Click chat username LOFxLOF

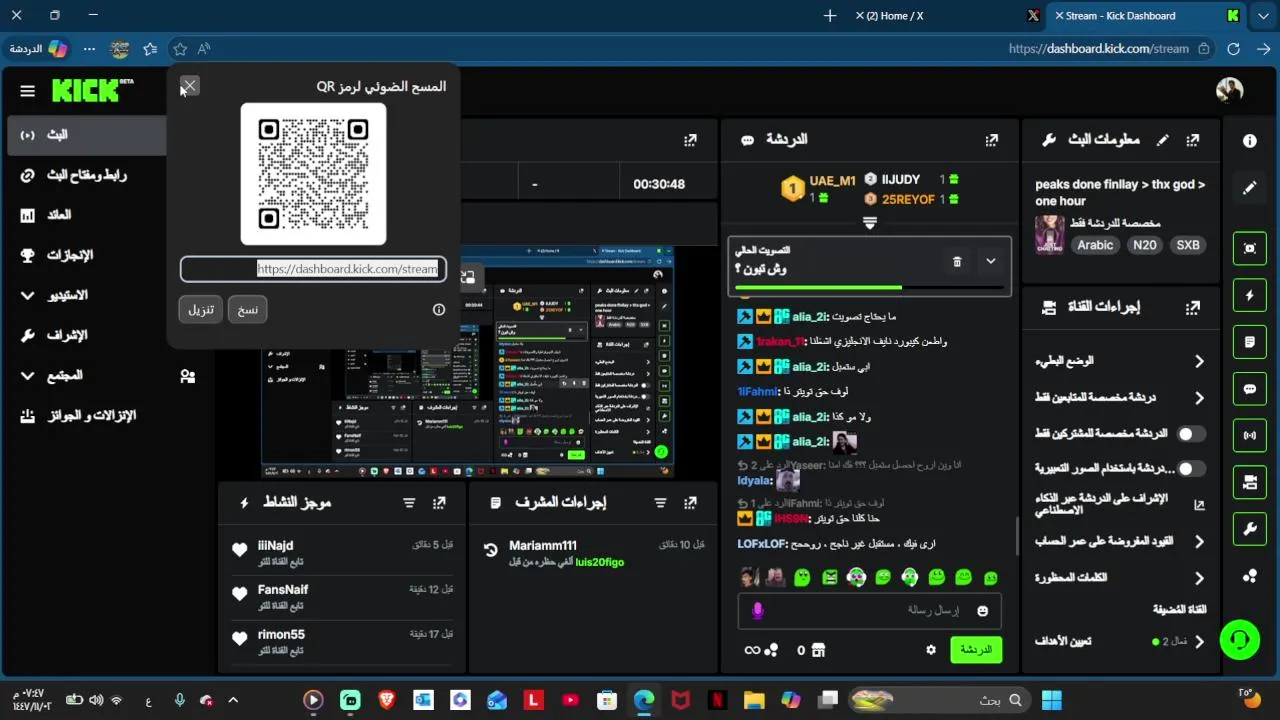(x=762, y=544)
